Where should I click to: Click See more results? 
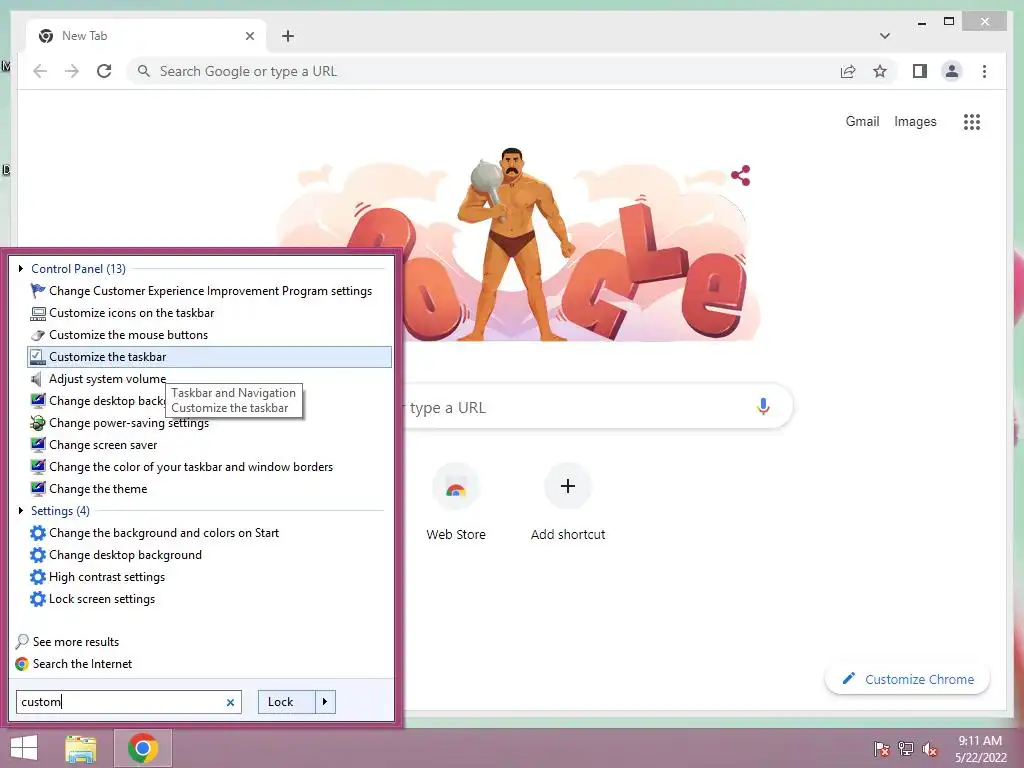click(76, 642)
